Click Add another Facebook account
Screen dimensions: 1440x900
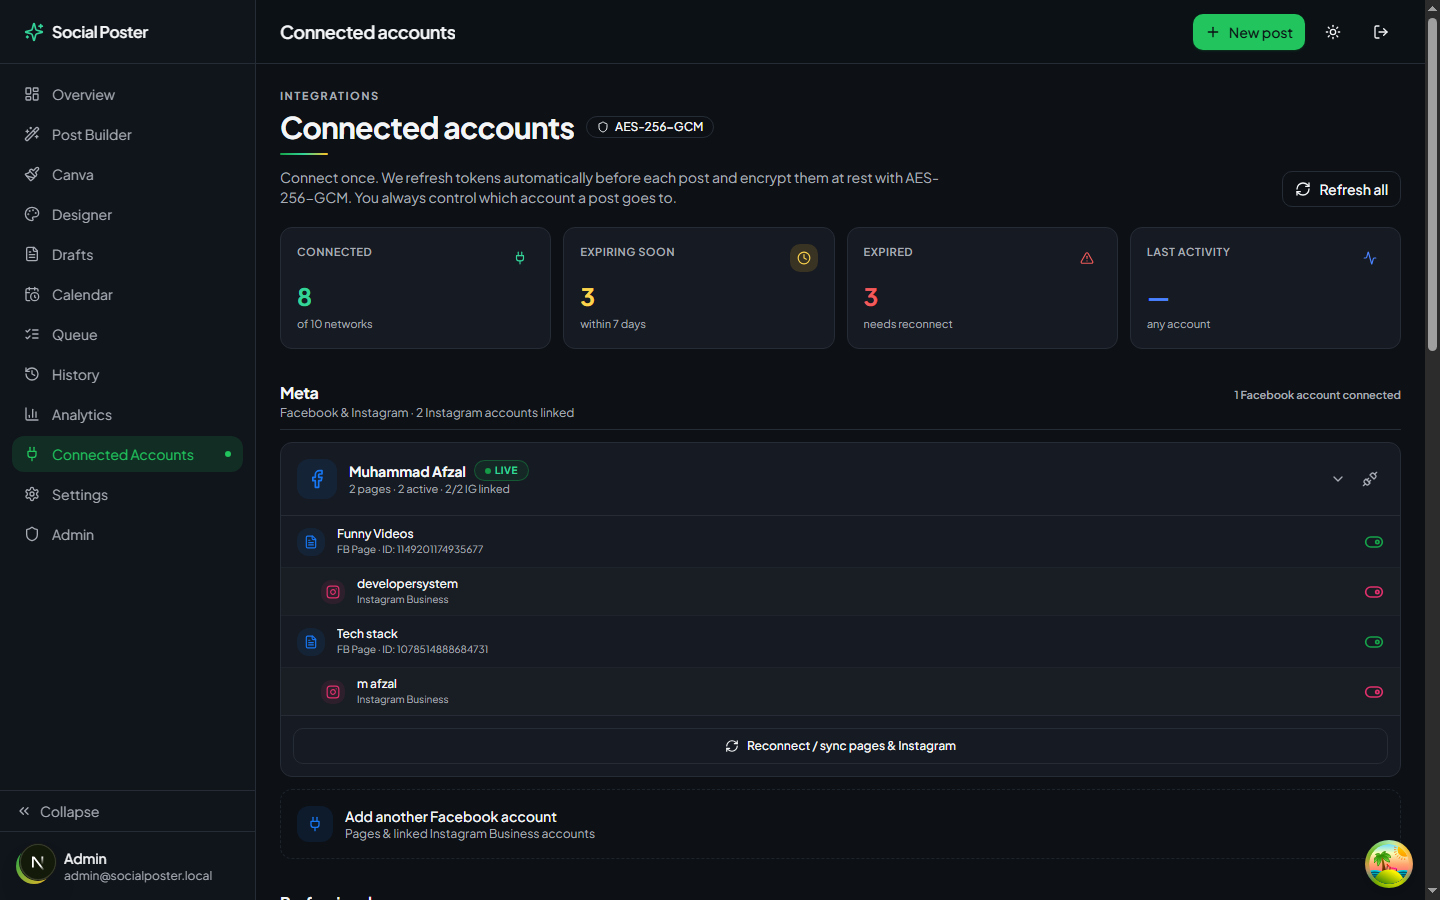coord(840,824)
